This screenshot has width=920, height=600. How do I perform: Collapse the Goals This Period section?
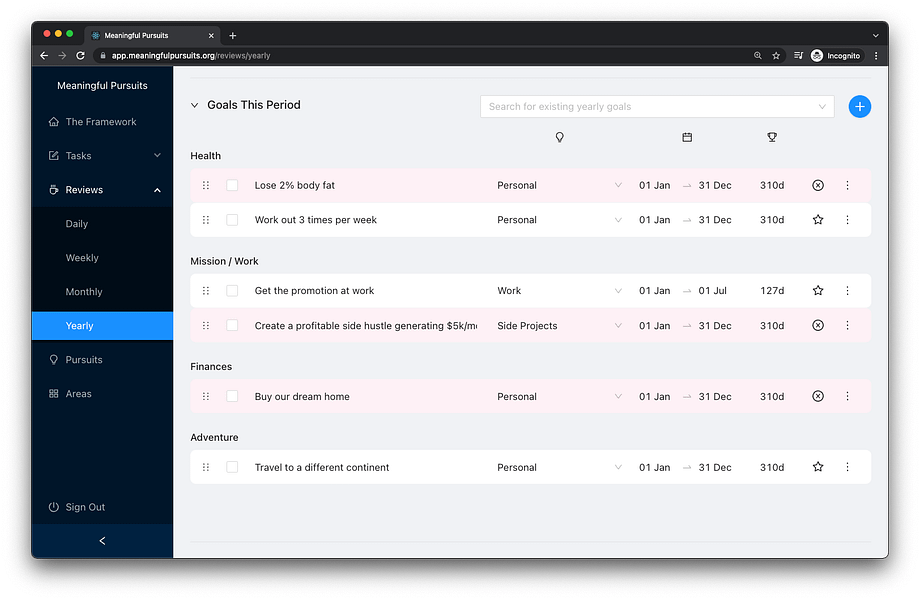[x=194, y=106]
